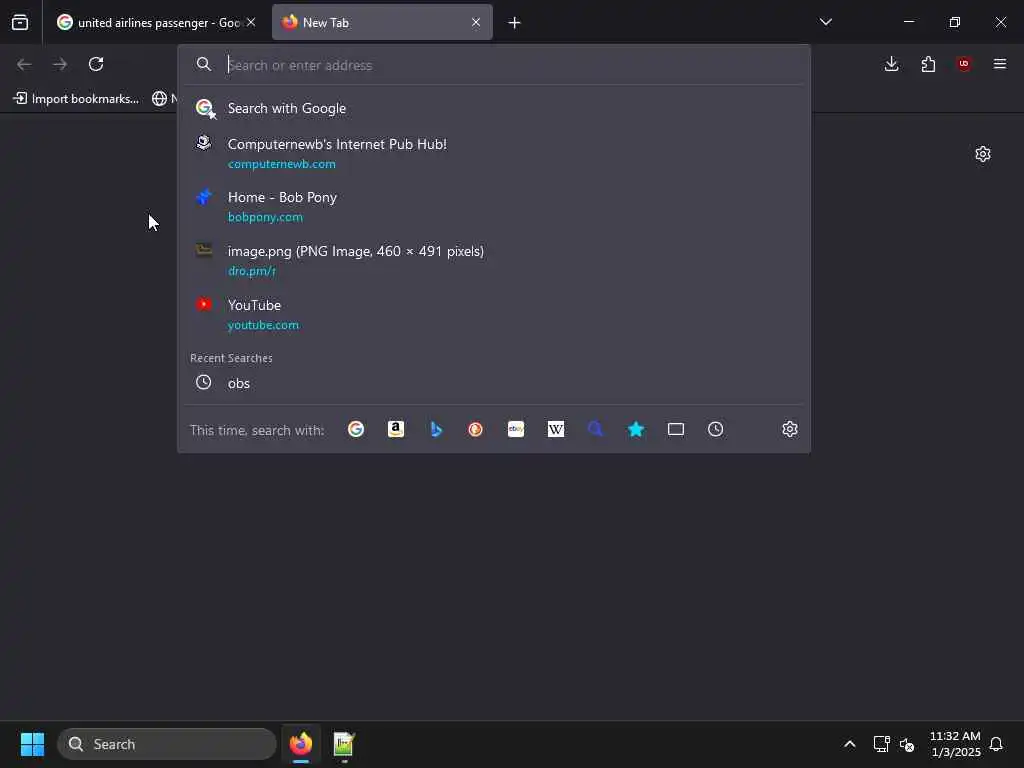
Task: Click the youtube.com URL text
Action: [263, 325]
